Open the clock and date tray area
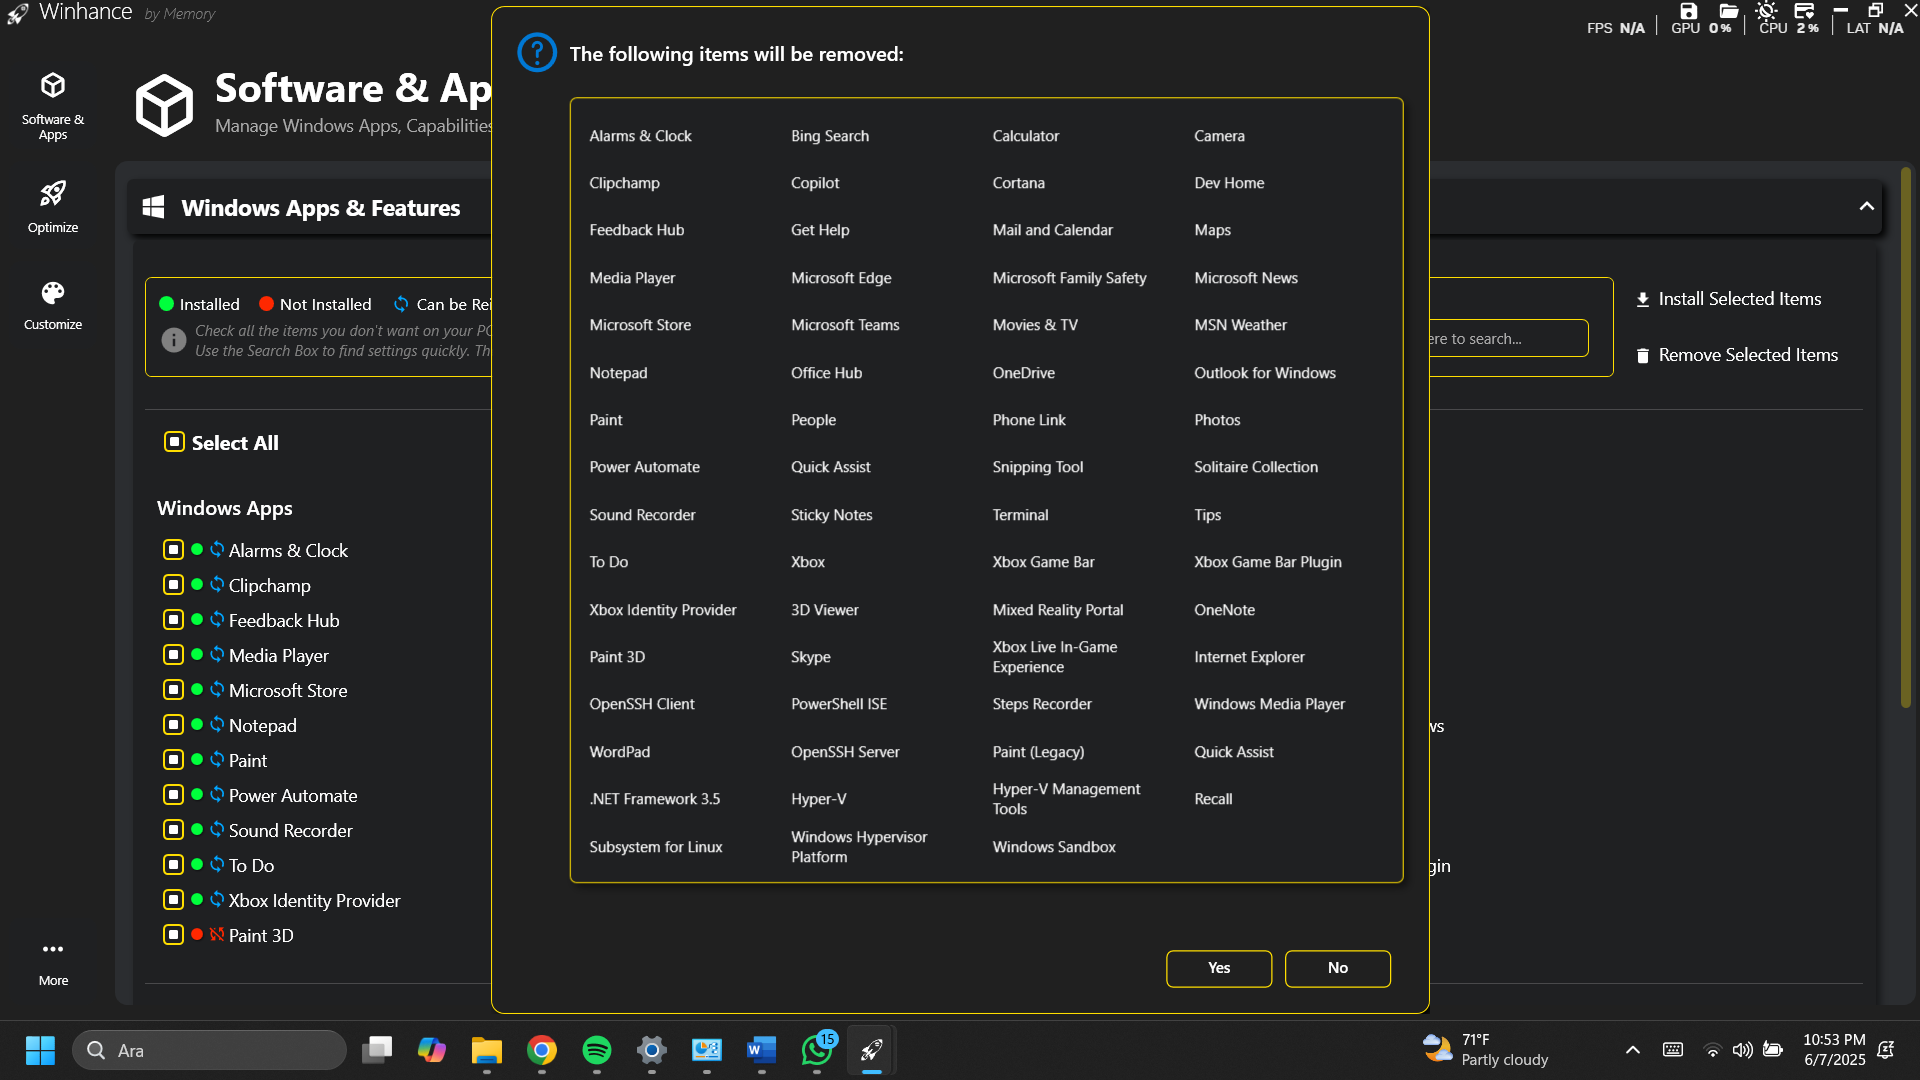1920x1080 pixels. (x=1834, y=1050)
